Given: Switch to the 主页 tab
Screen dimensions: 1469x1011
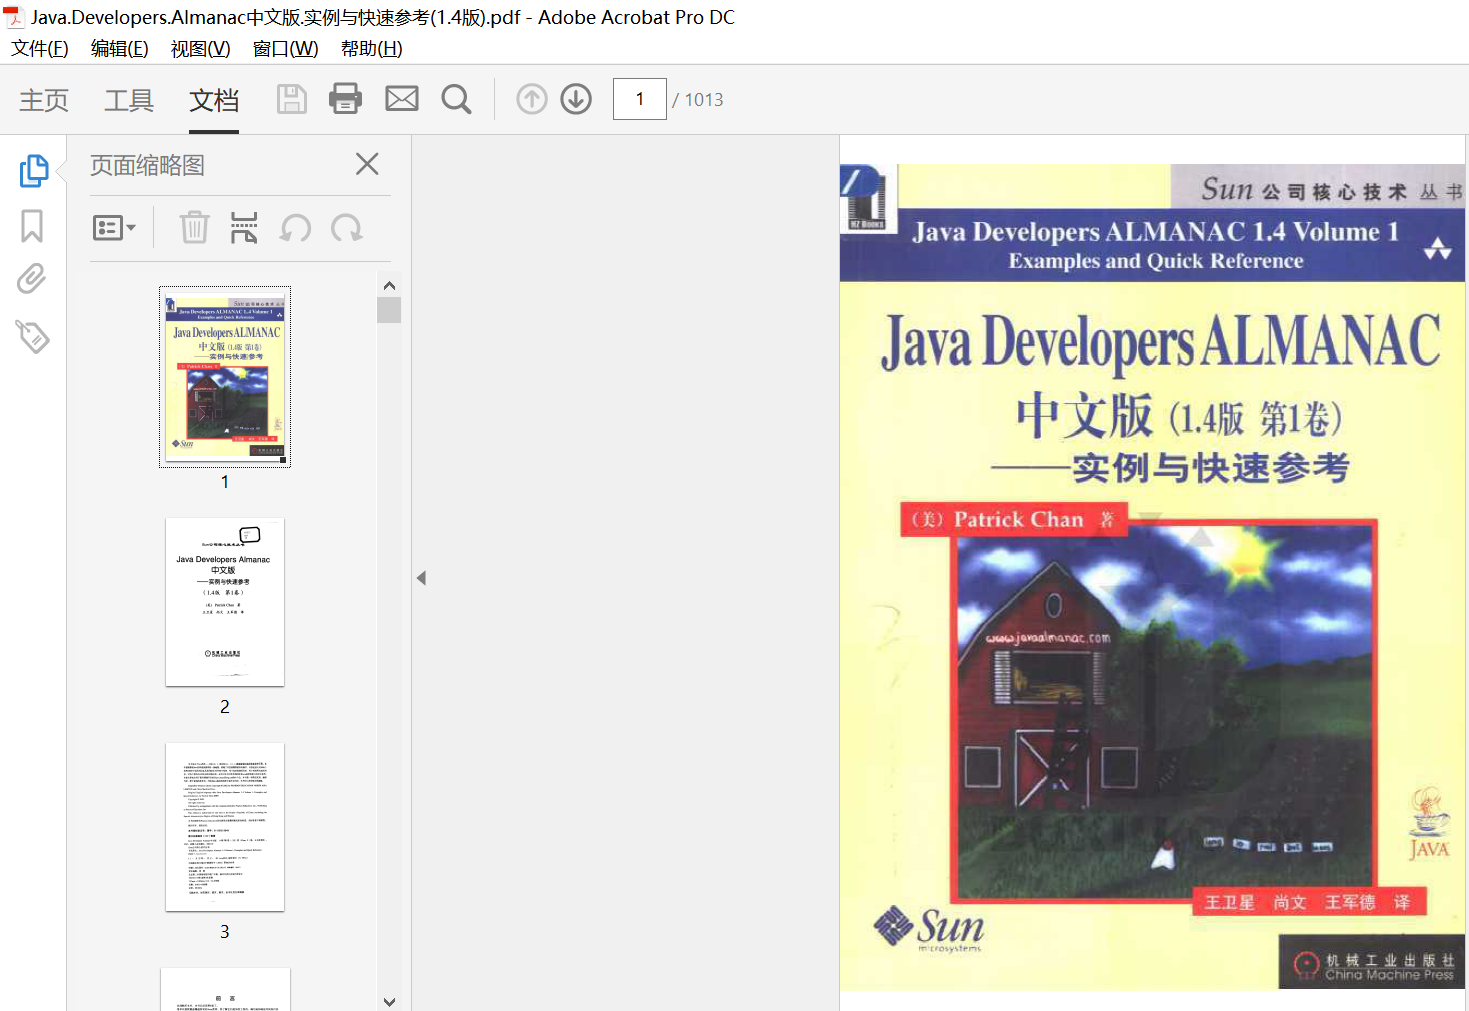Looking at the screenshot, I should [x=44, y=100].
